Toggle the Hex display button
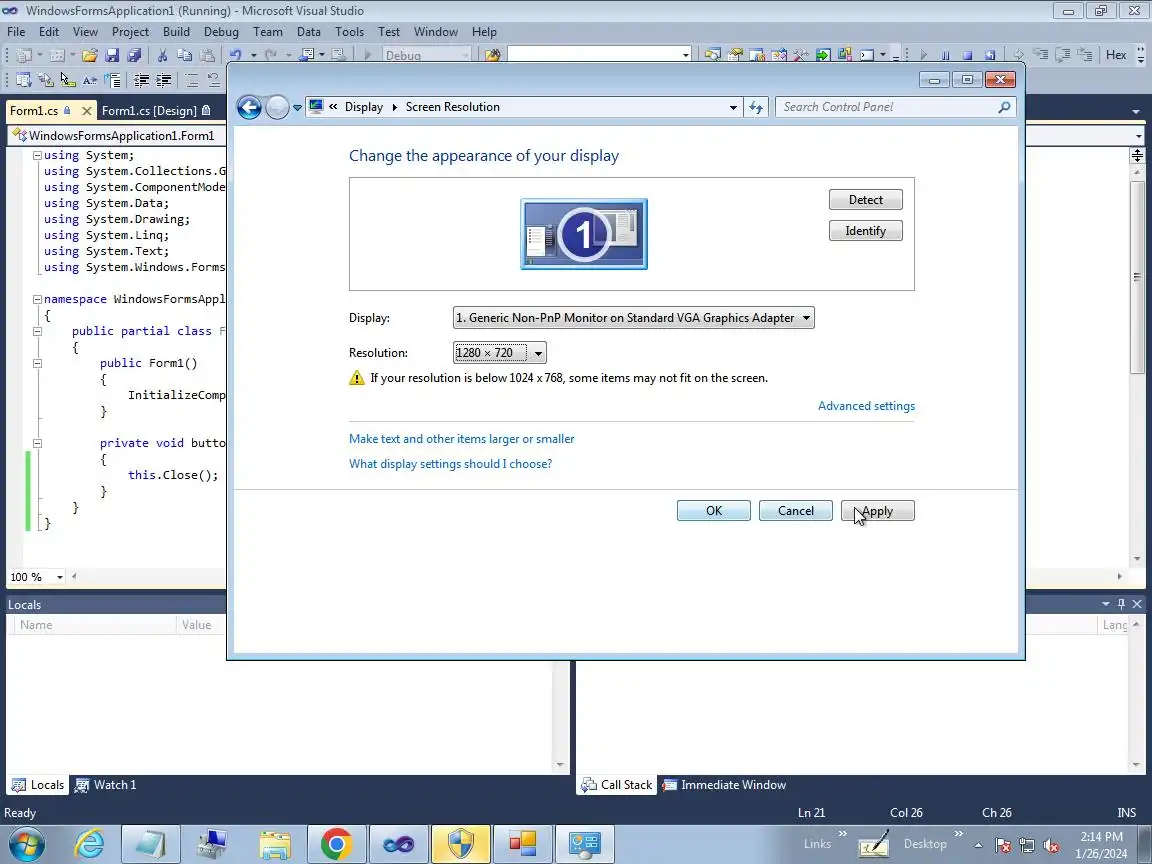Screen dimensions: 1152x864 1116,55
